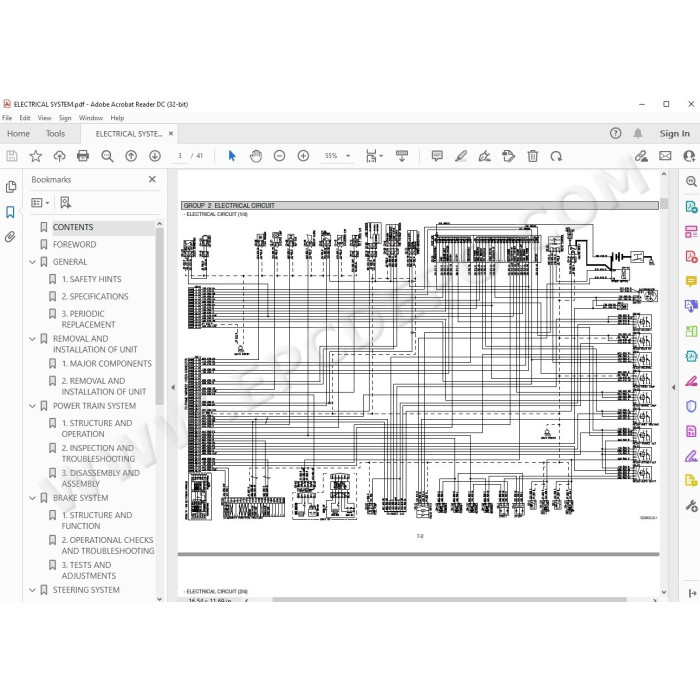Click the Sign In button
The width and height of the screenshot is (700, 700).
coord(675,133)
